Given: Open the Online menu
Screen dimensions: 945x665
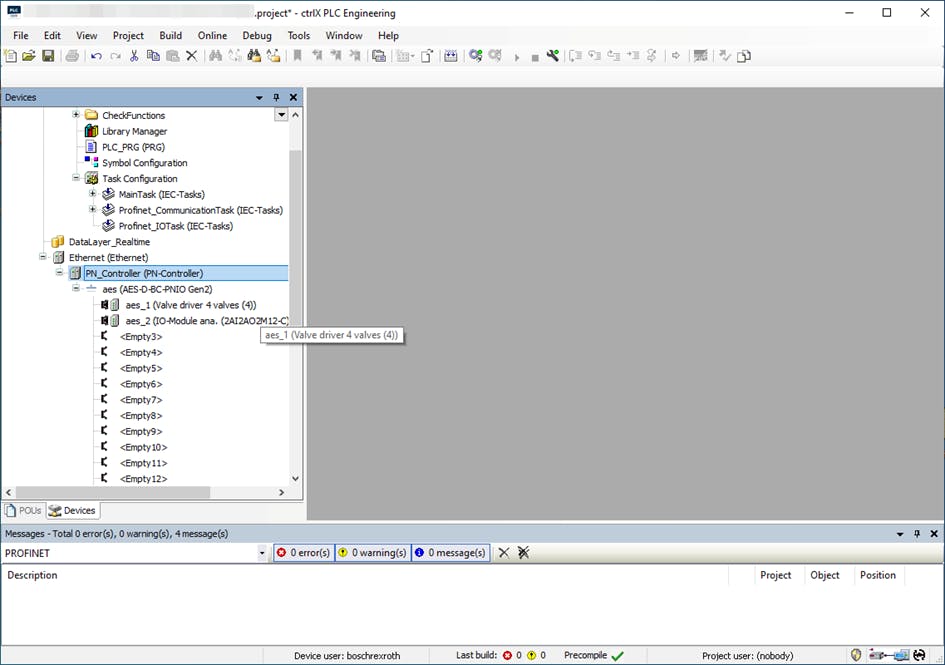Looking at the screenshot, I should [x=212, y=35].
